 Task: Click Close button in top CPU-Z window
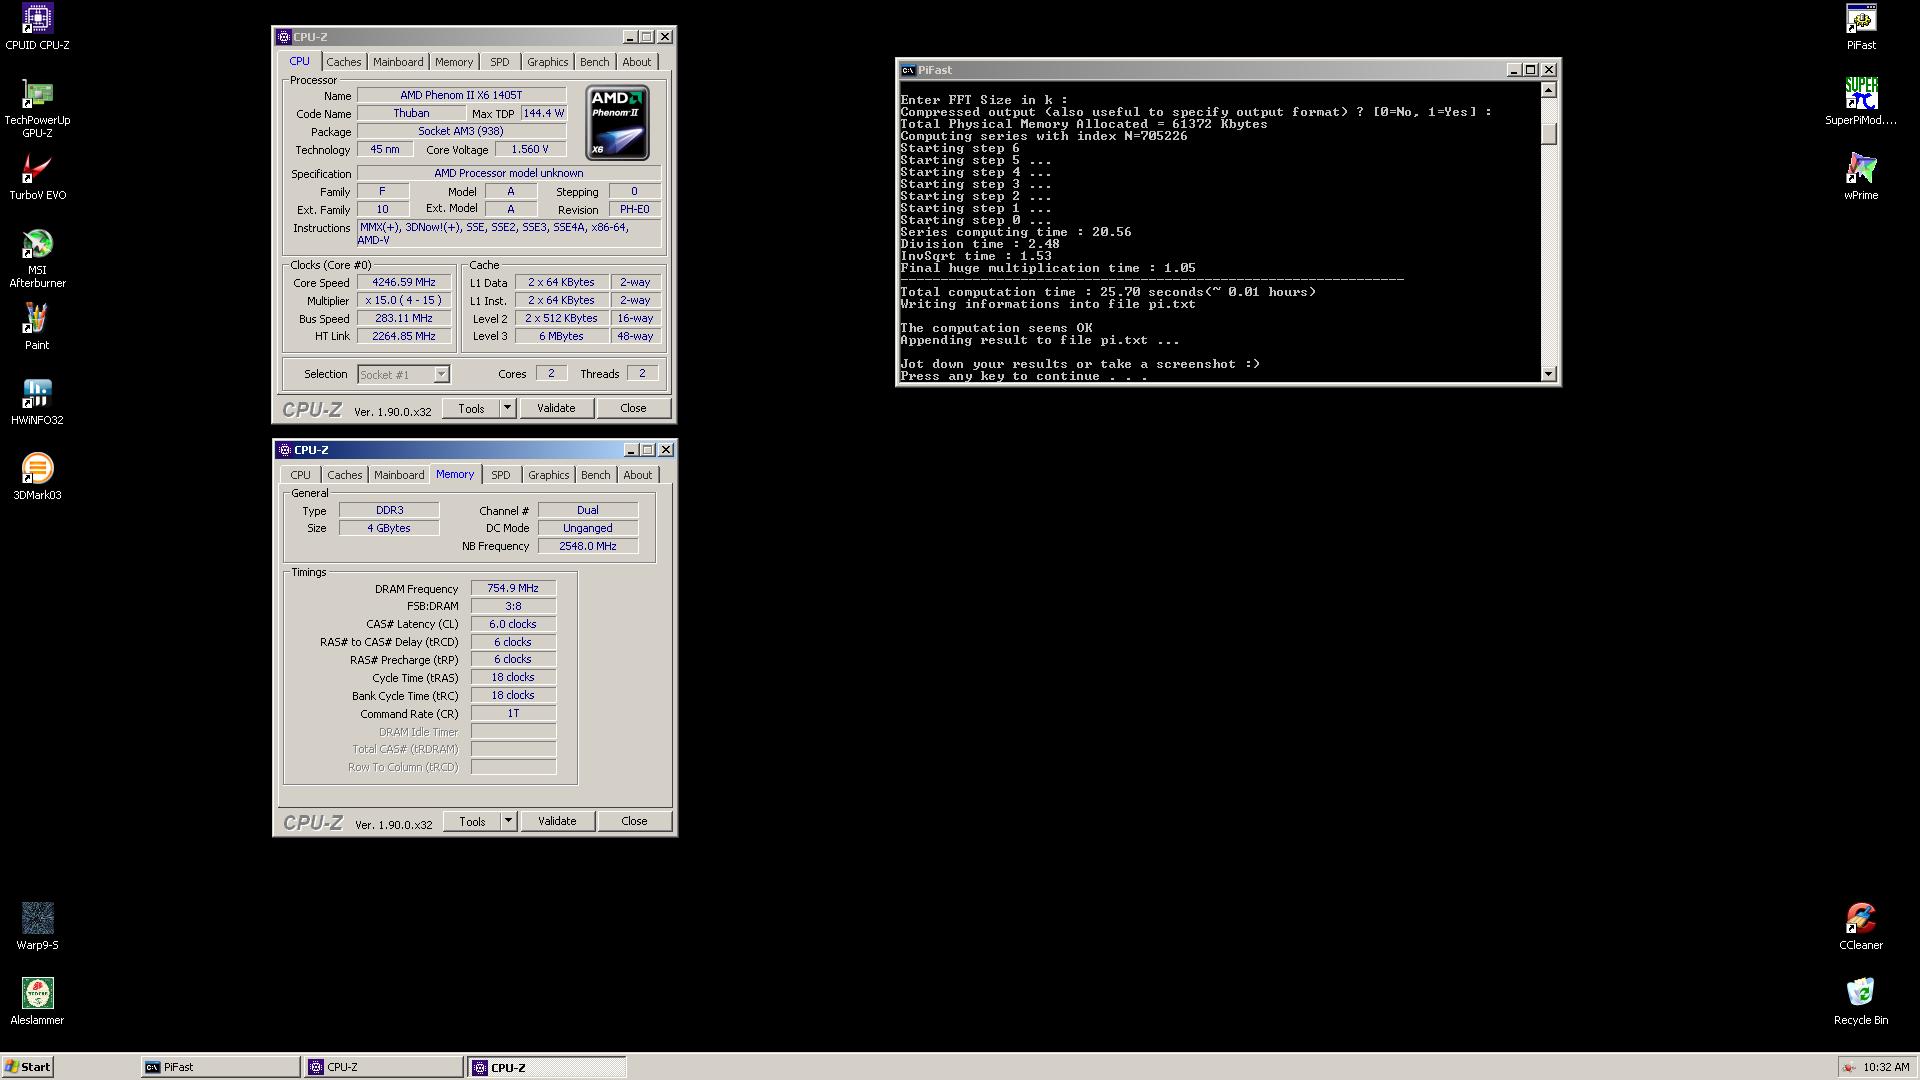633,408
